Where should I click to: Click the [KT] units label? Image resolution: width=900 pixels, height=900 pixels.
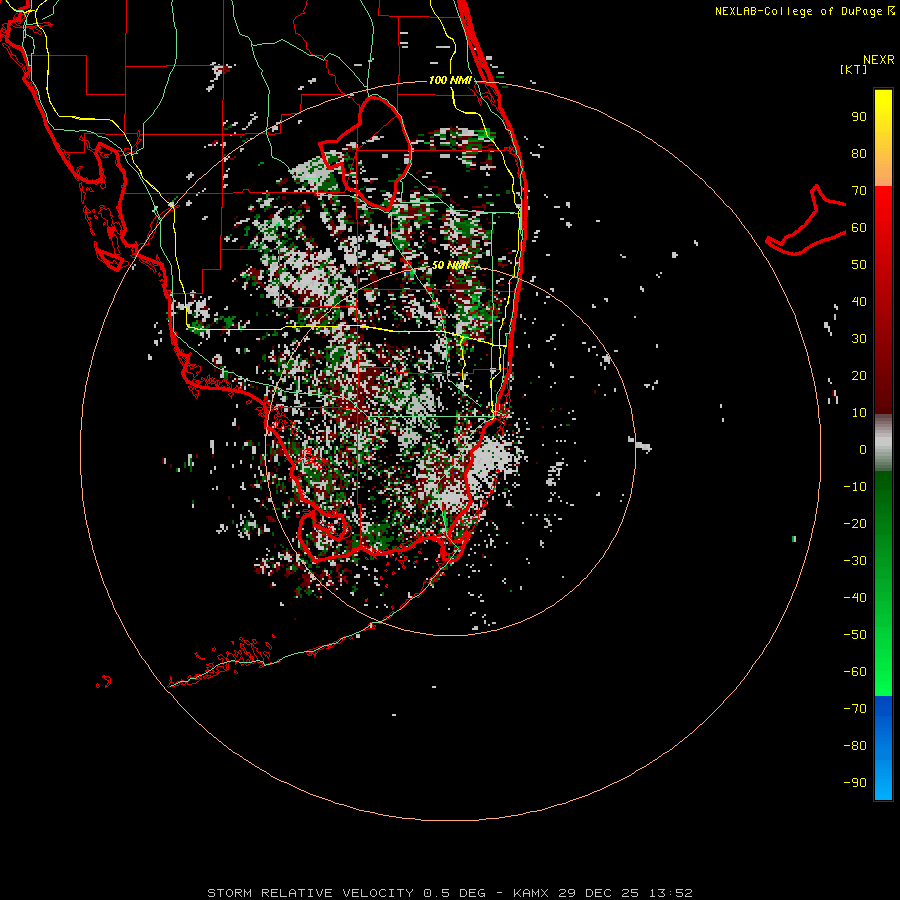pyautogui.click(x=854, y=69)
